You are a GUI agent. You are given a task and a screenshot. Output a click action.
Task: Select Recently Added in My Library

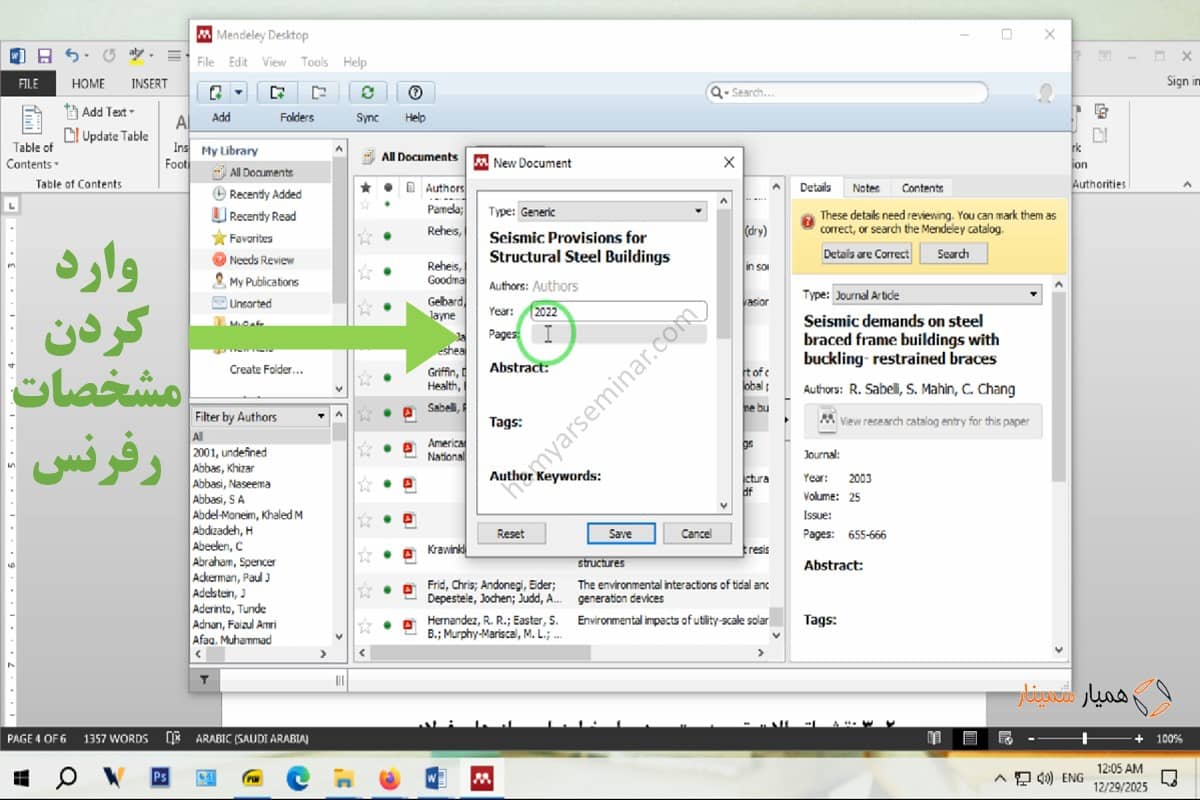click(x=265, y=194)
